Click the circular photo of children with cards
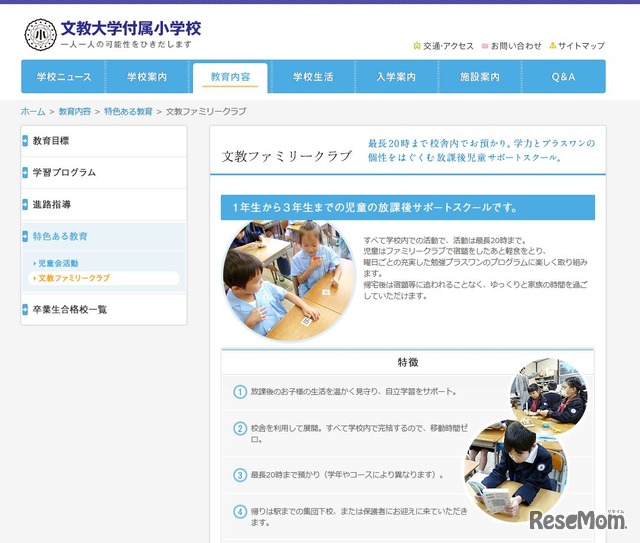 pos(289,280)
